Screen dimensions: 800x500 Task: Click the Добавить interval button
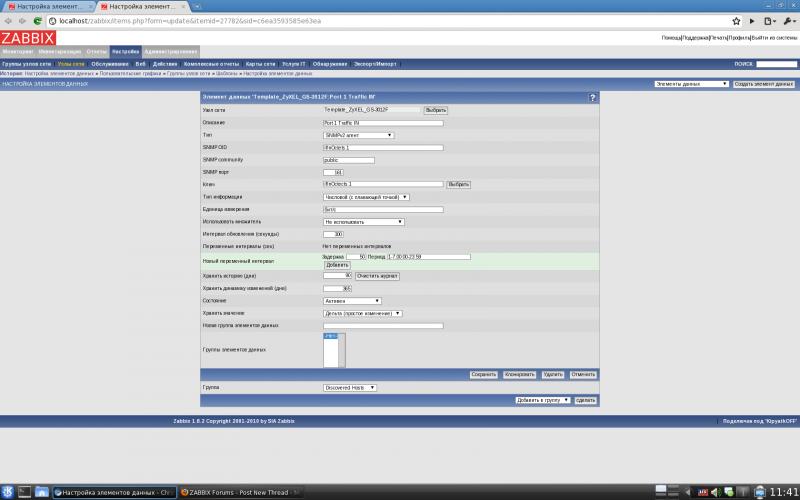[337, 264]
